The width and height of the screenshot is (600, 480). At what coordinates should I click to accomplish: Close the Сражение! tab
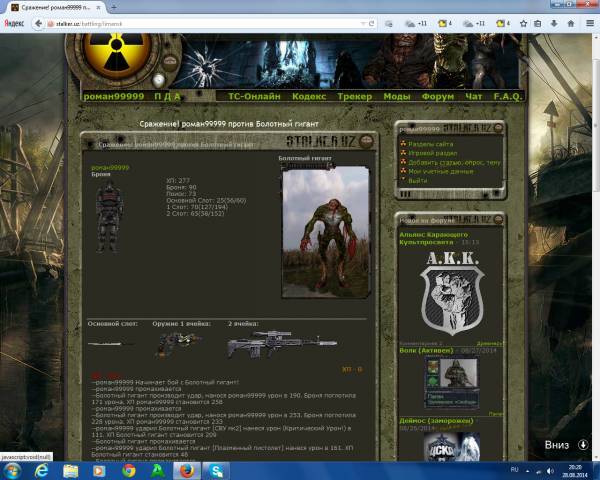click(98, 7)
